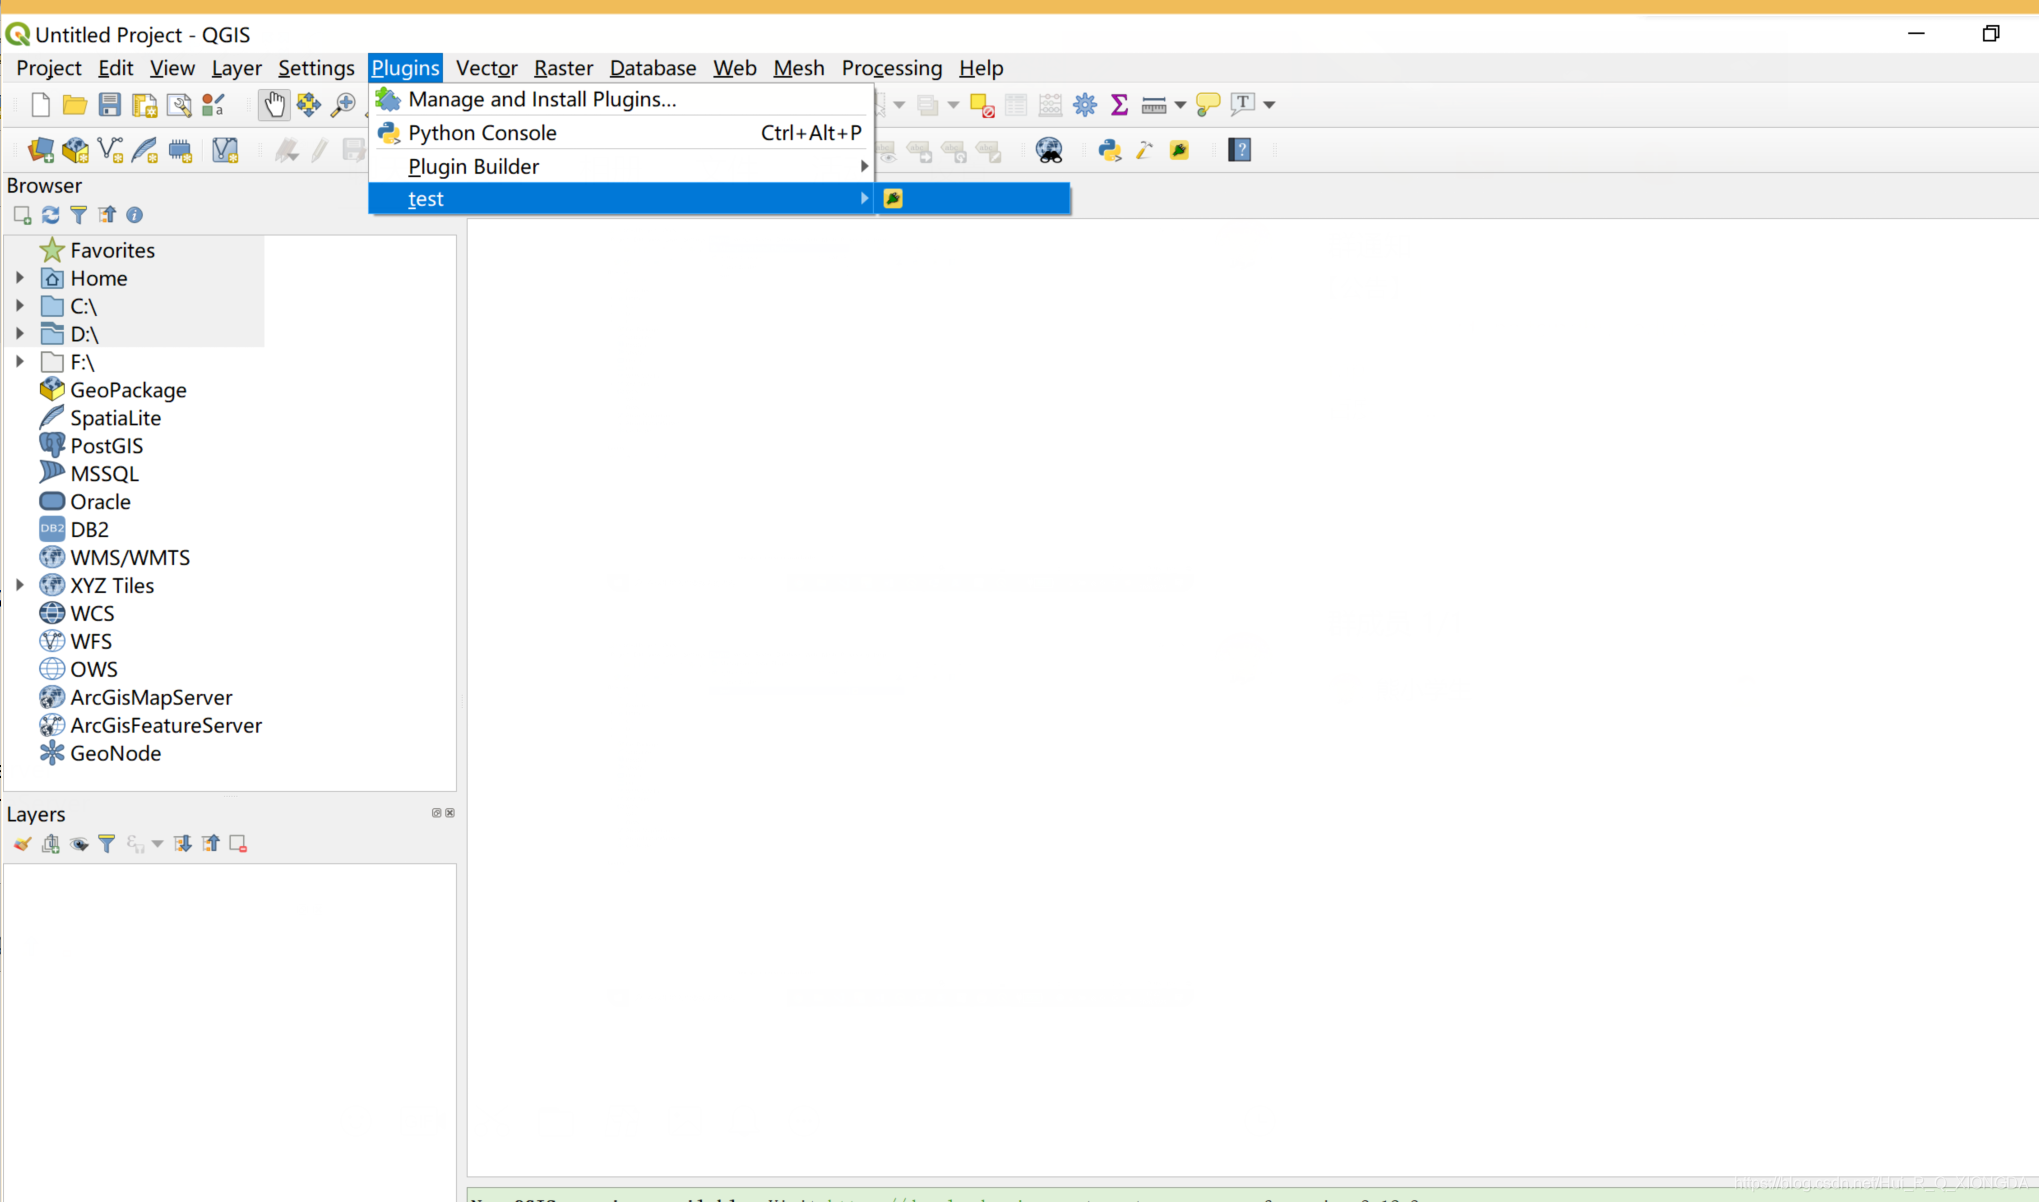Expand the Home tree node

(20, 278)
